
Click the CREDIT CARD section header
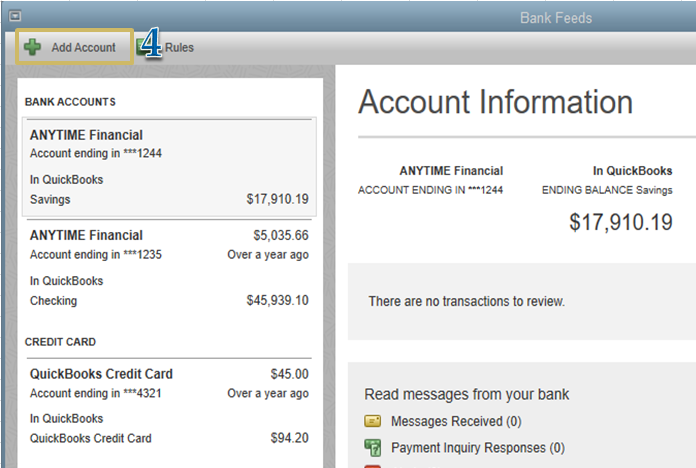tap(60, 342)
